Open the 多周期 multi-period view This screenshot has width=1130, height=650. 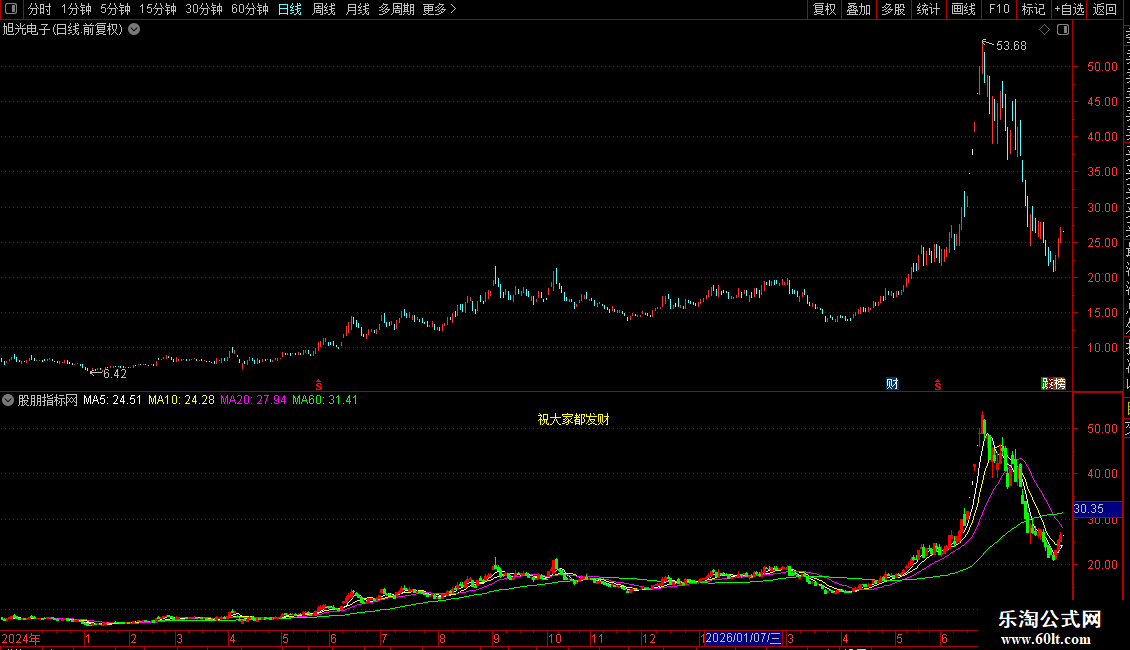pyautogui.click(x=396, y=9)
